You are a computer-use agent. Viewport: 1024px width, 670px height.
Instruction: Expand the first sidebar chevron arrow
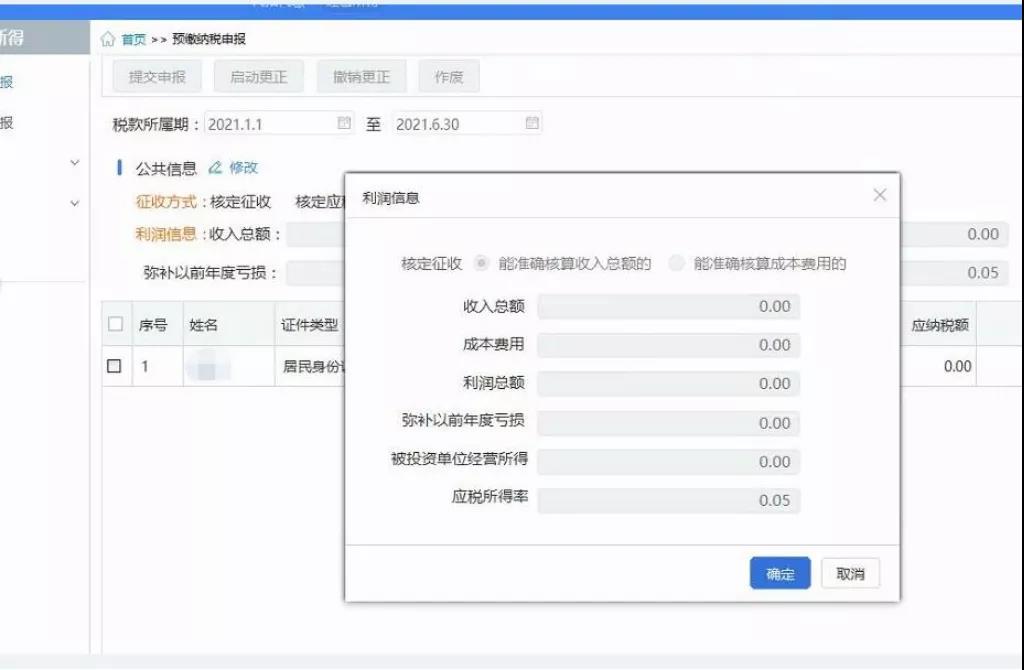pos(74,163)
